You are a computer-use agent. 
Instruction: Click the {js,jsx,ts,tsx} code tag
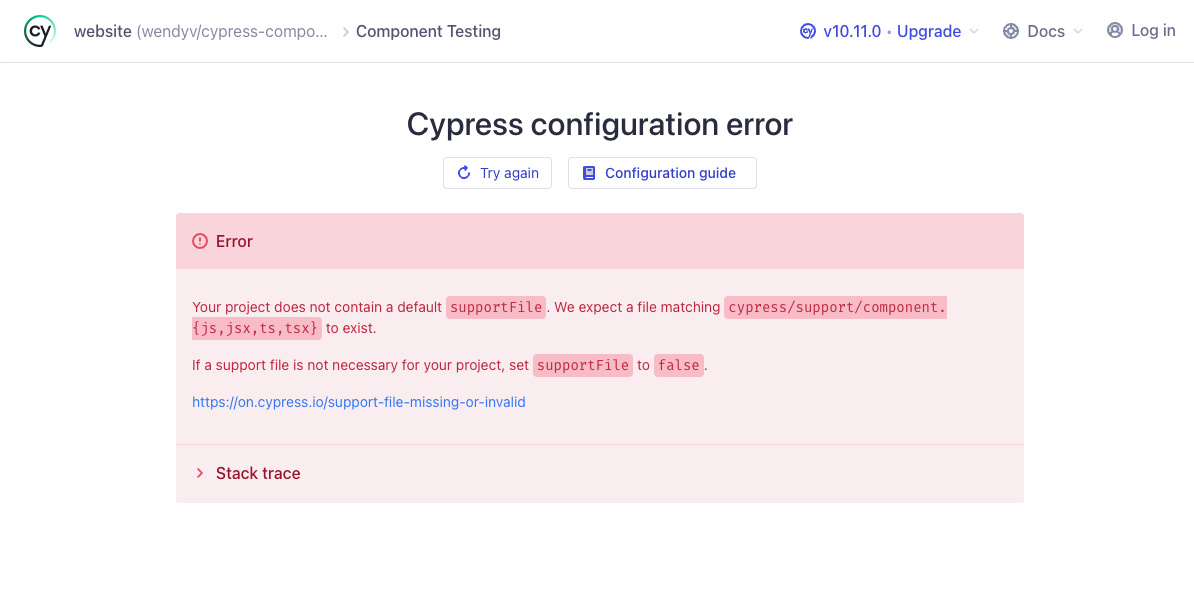click(x=257, y=329)
